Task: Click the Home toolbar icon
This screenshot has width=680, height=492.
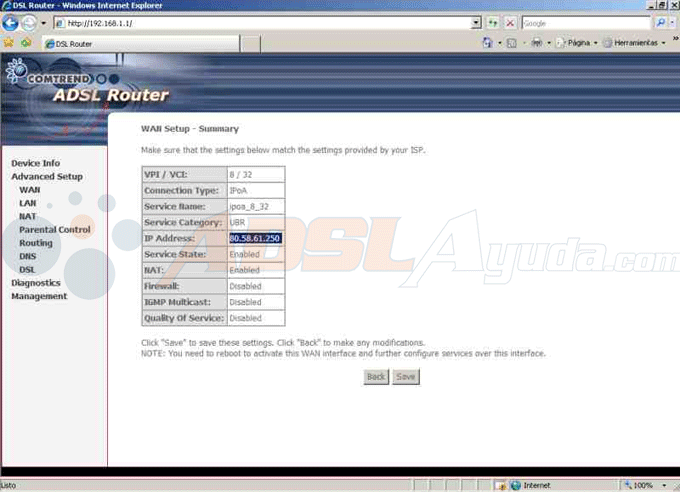Action: pos(487,43)
